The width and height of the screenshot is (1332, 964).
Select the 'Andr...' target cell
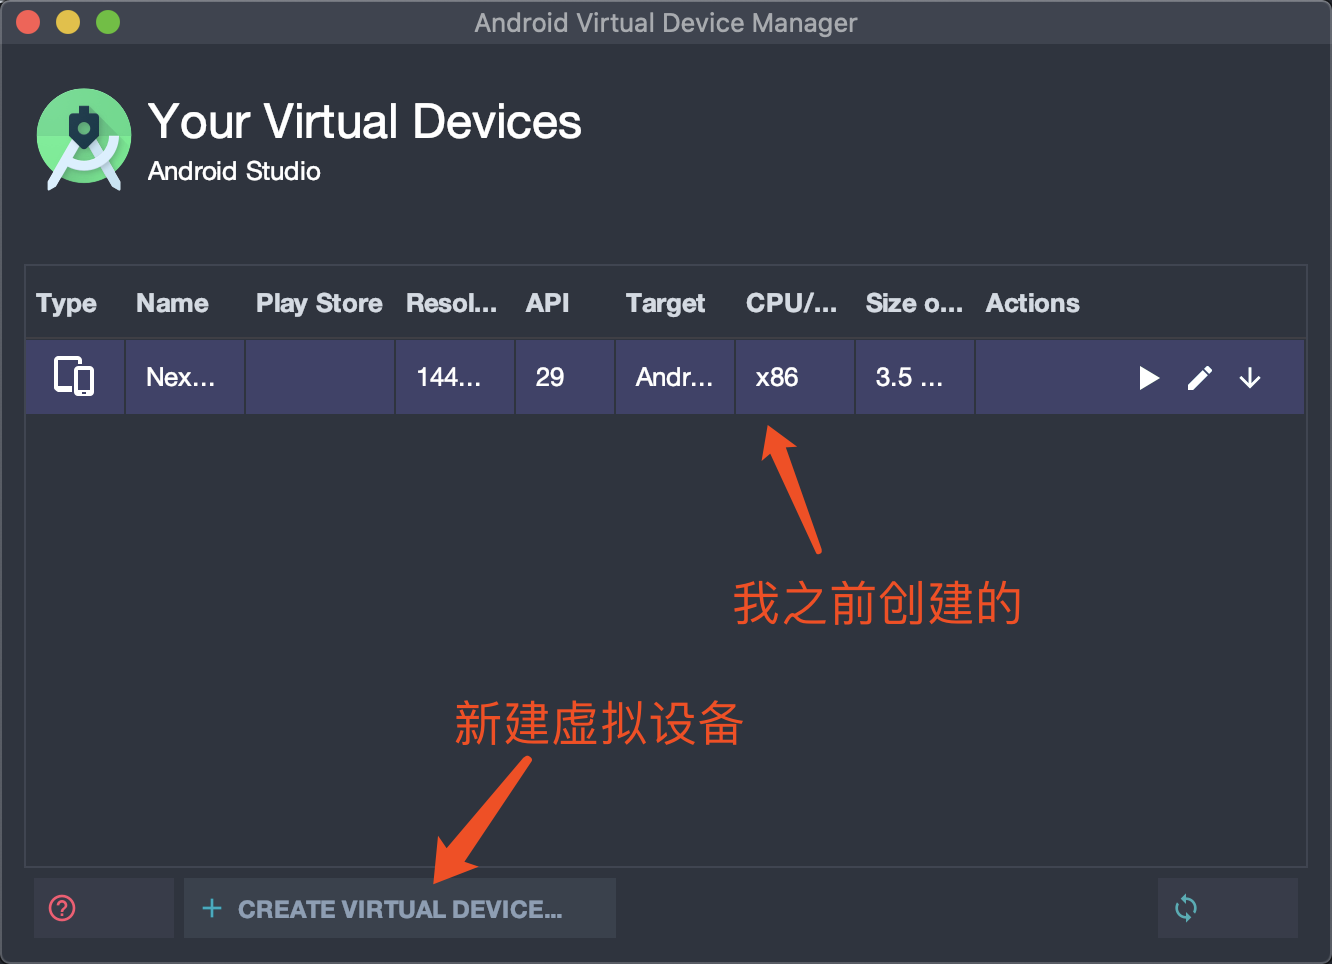pos(675,377)
